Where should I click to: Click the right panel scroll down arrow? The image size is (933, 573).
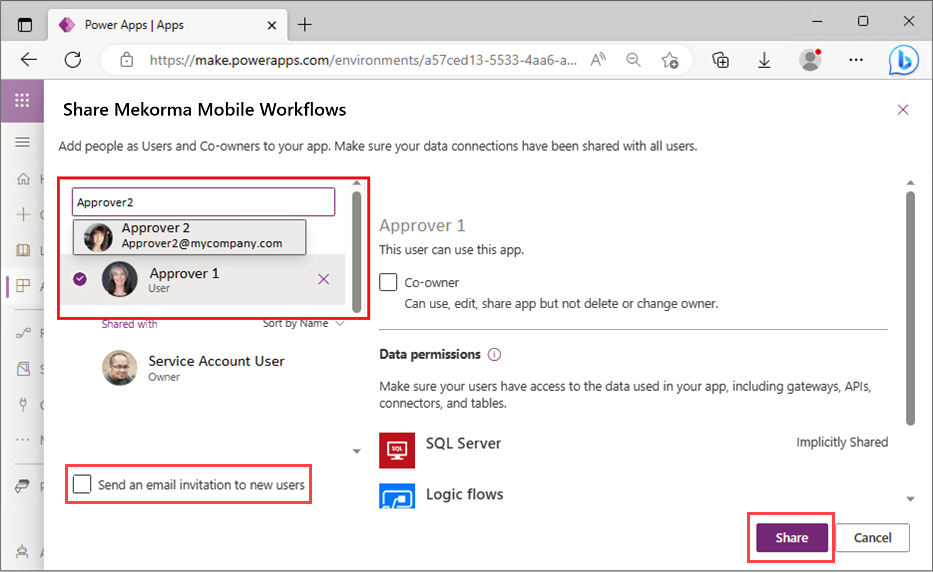tap(910, 499)
